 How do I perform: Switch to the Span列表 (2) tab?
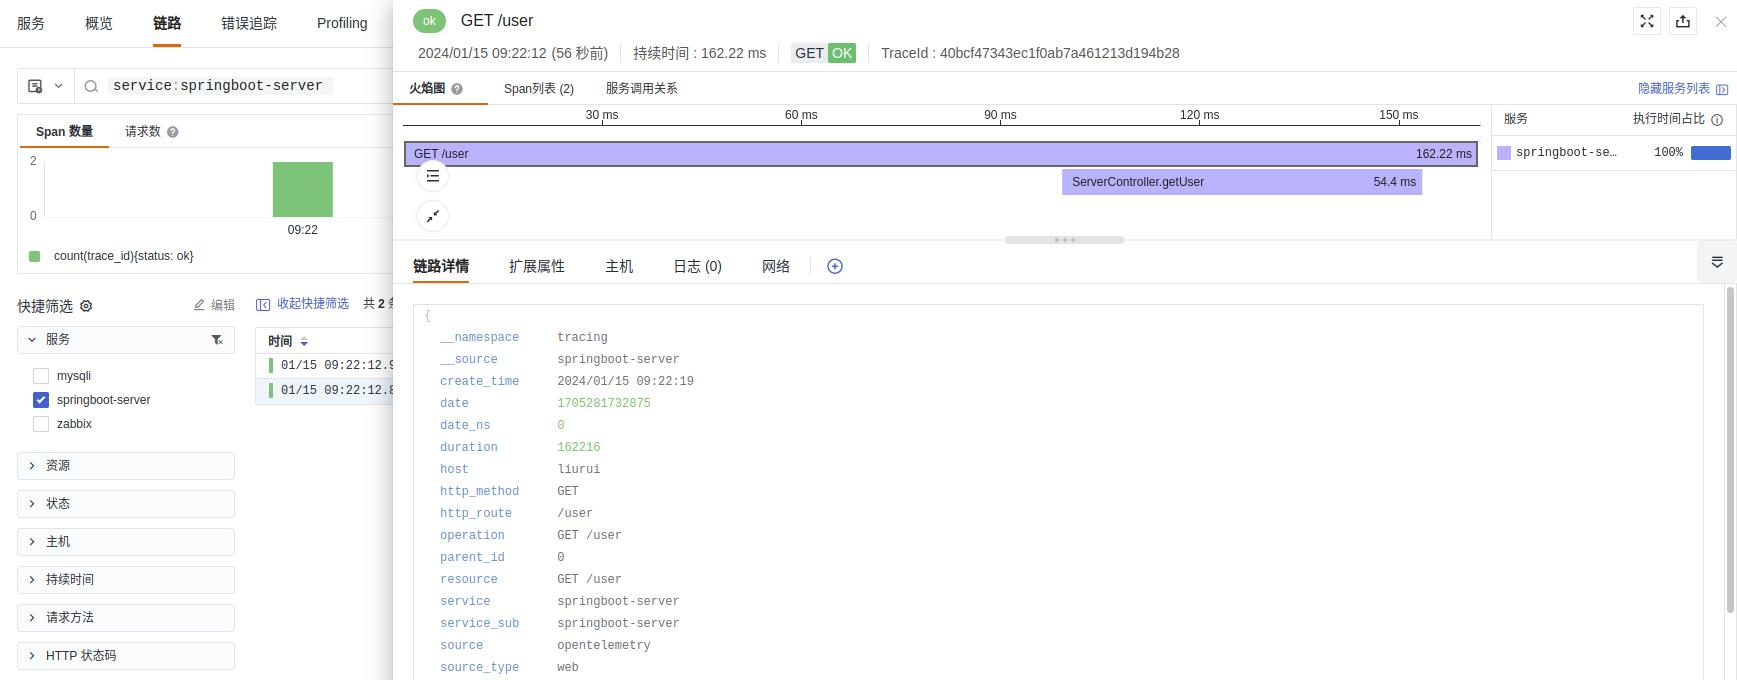[539, 89]
